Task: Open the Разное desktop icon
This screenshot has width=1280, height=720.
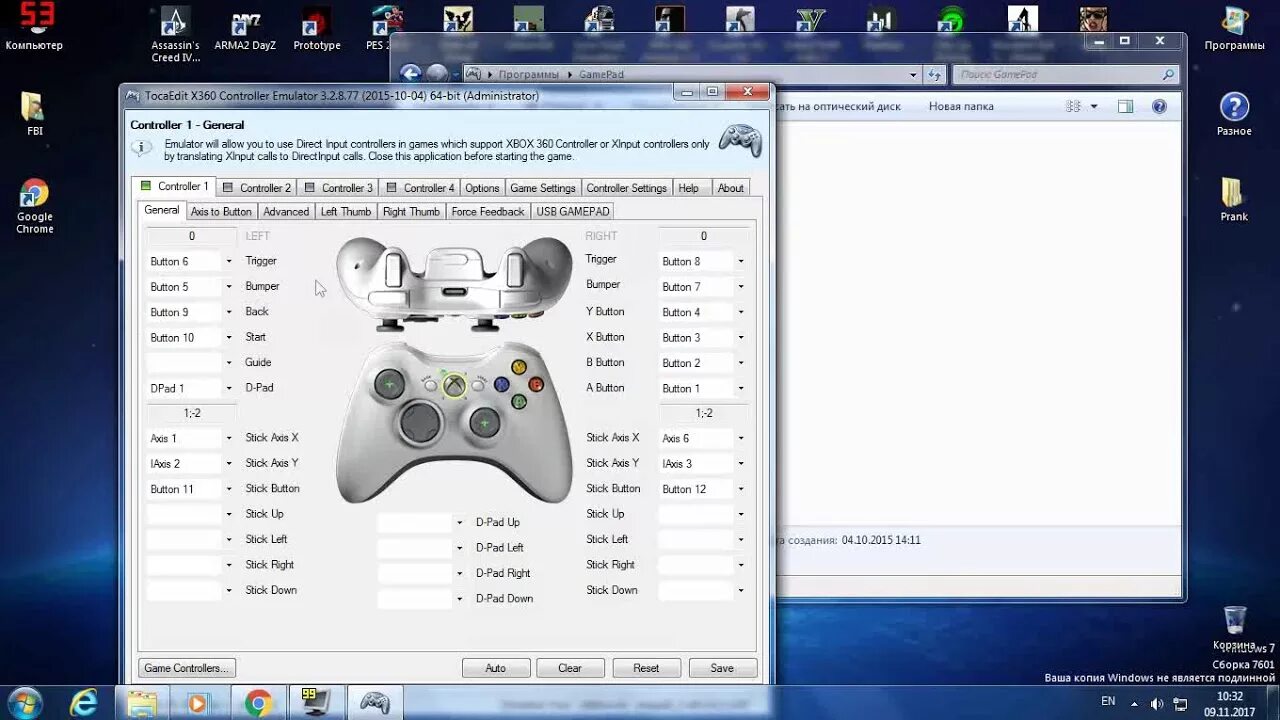Action: point(1235,113)
